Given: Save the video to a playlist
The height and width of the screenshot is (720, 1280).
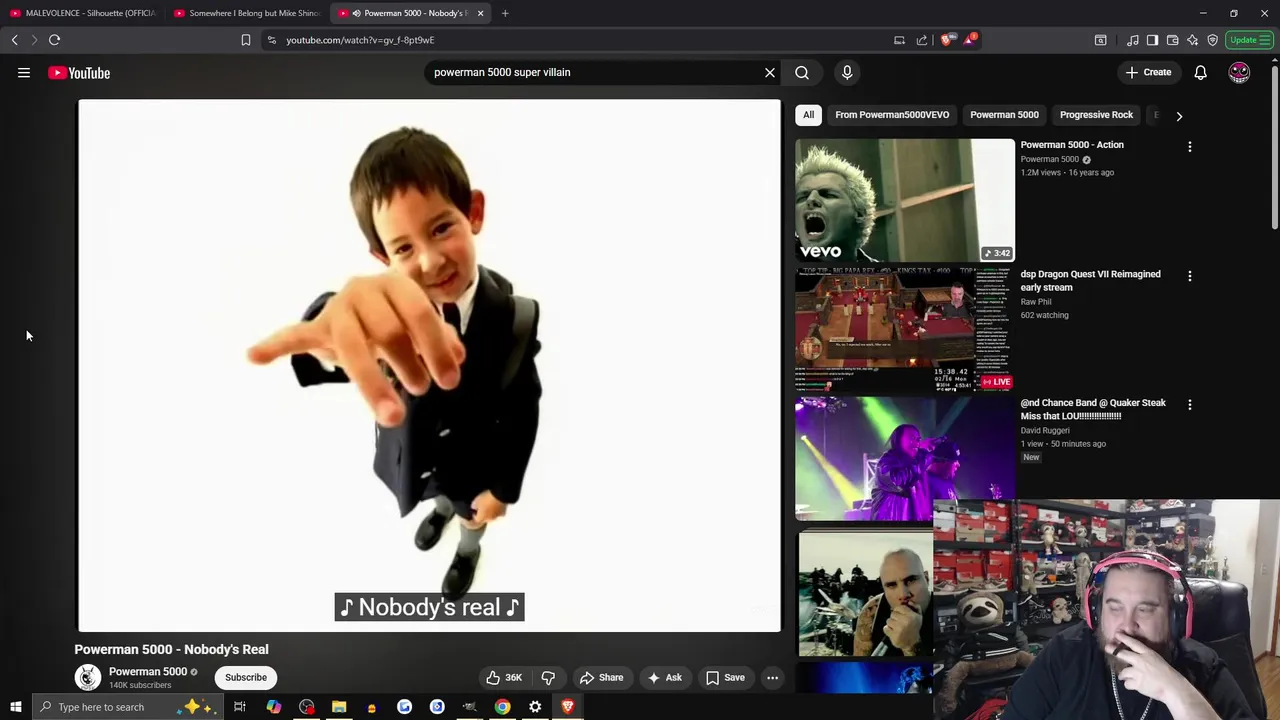Looking at the screenshot, I should pyautogui.click(x=725, y=677).
